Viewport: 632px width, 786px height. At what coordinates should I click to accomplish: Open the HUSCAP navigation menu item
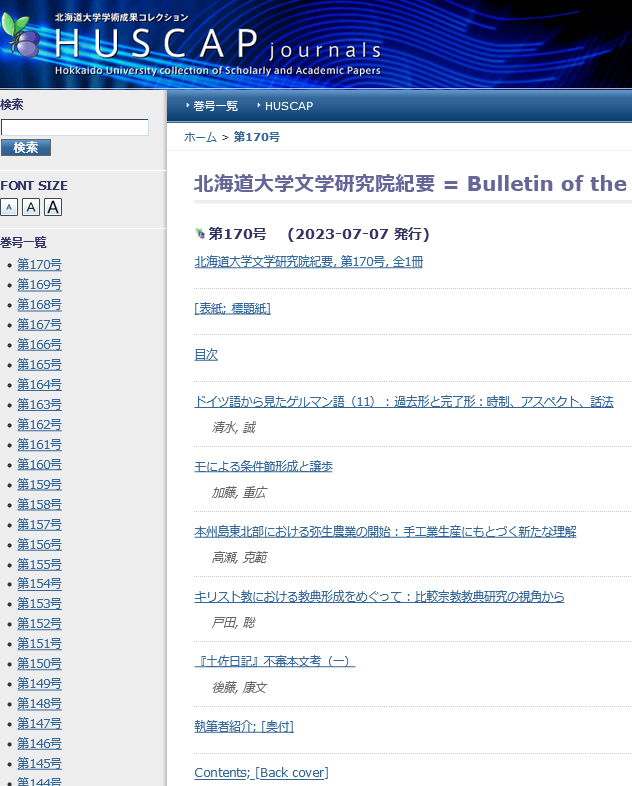click(x=289, y=106)
